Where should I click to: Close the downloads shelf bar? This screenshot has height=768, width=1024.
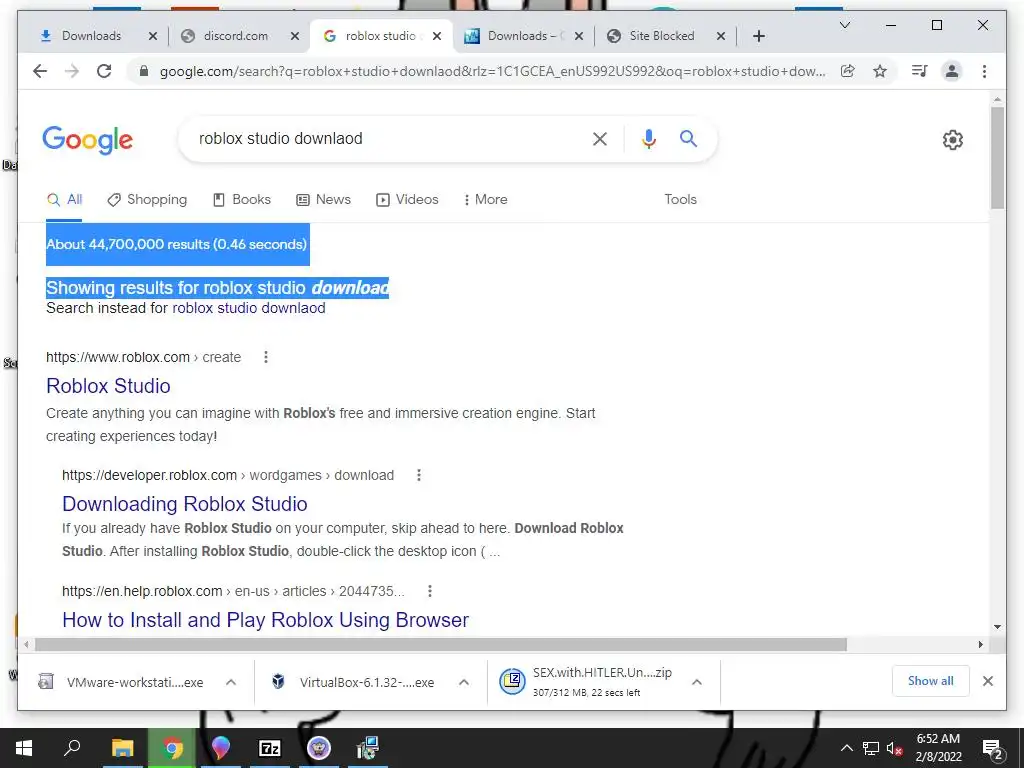(988, 681)
